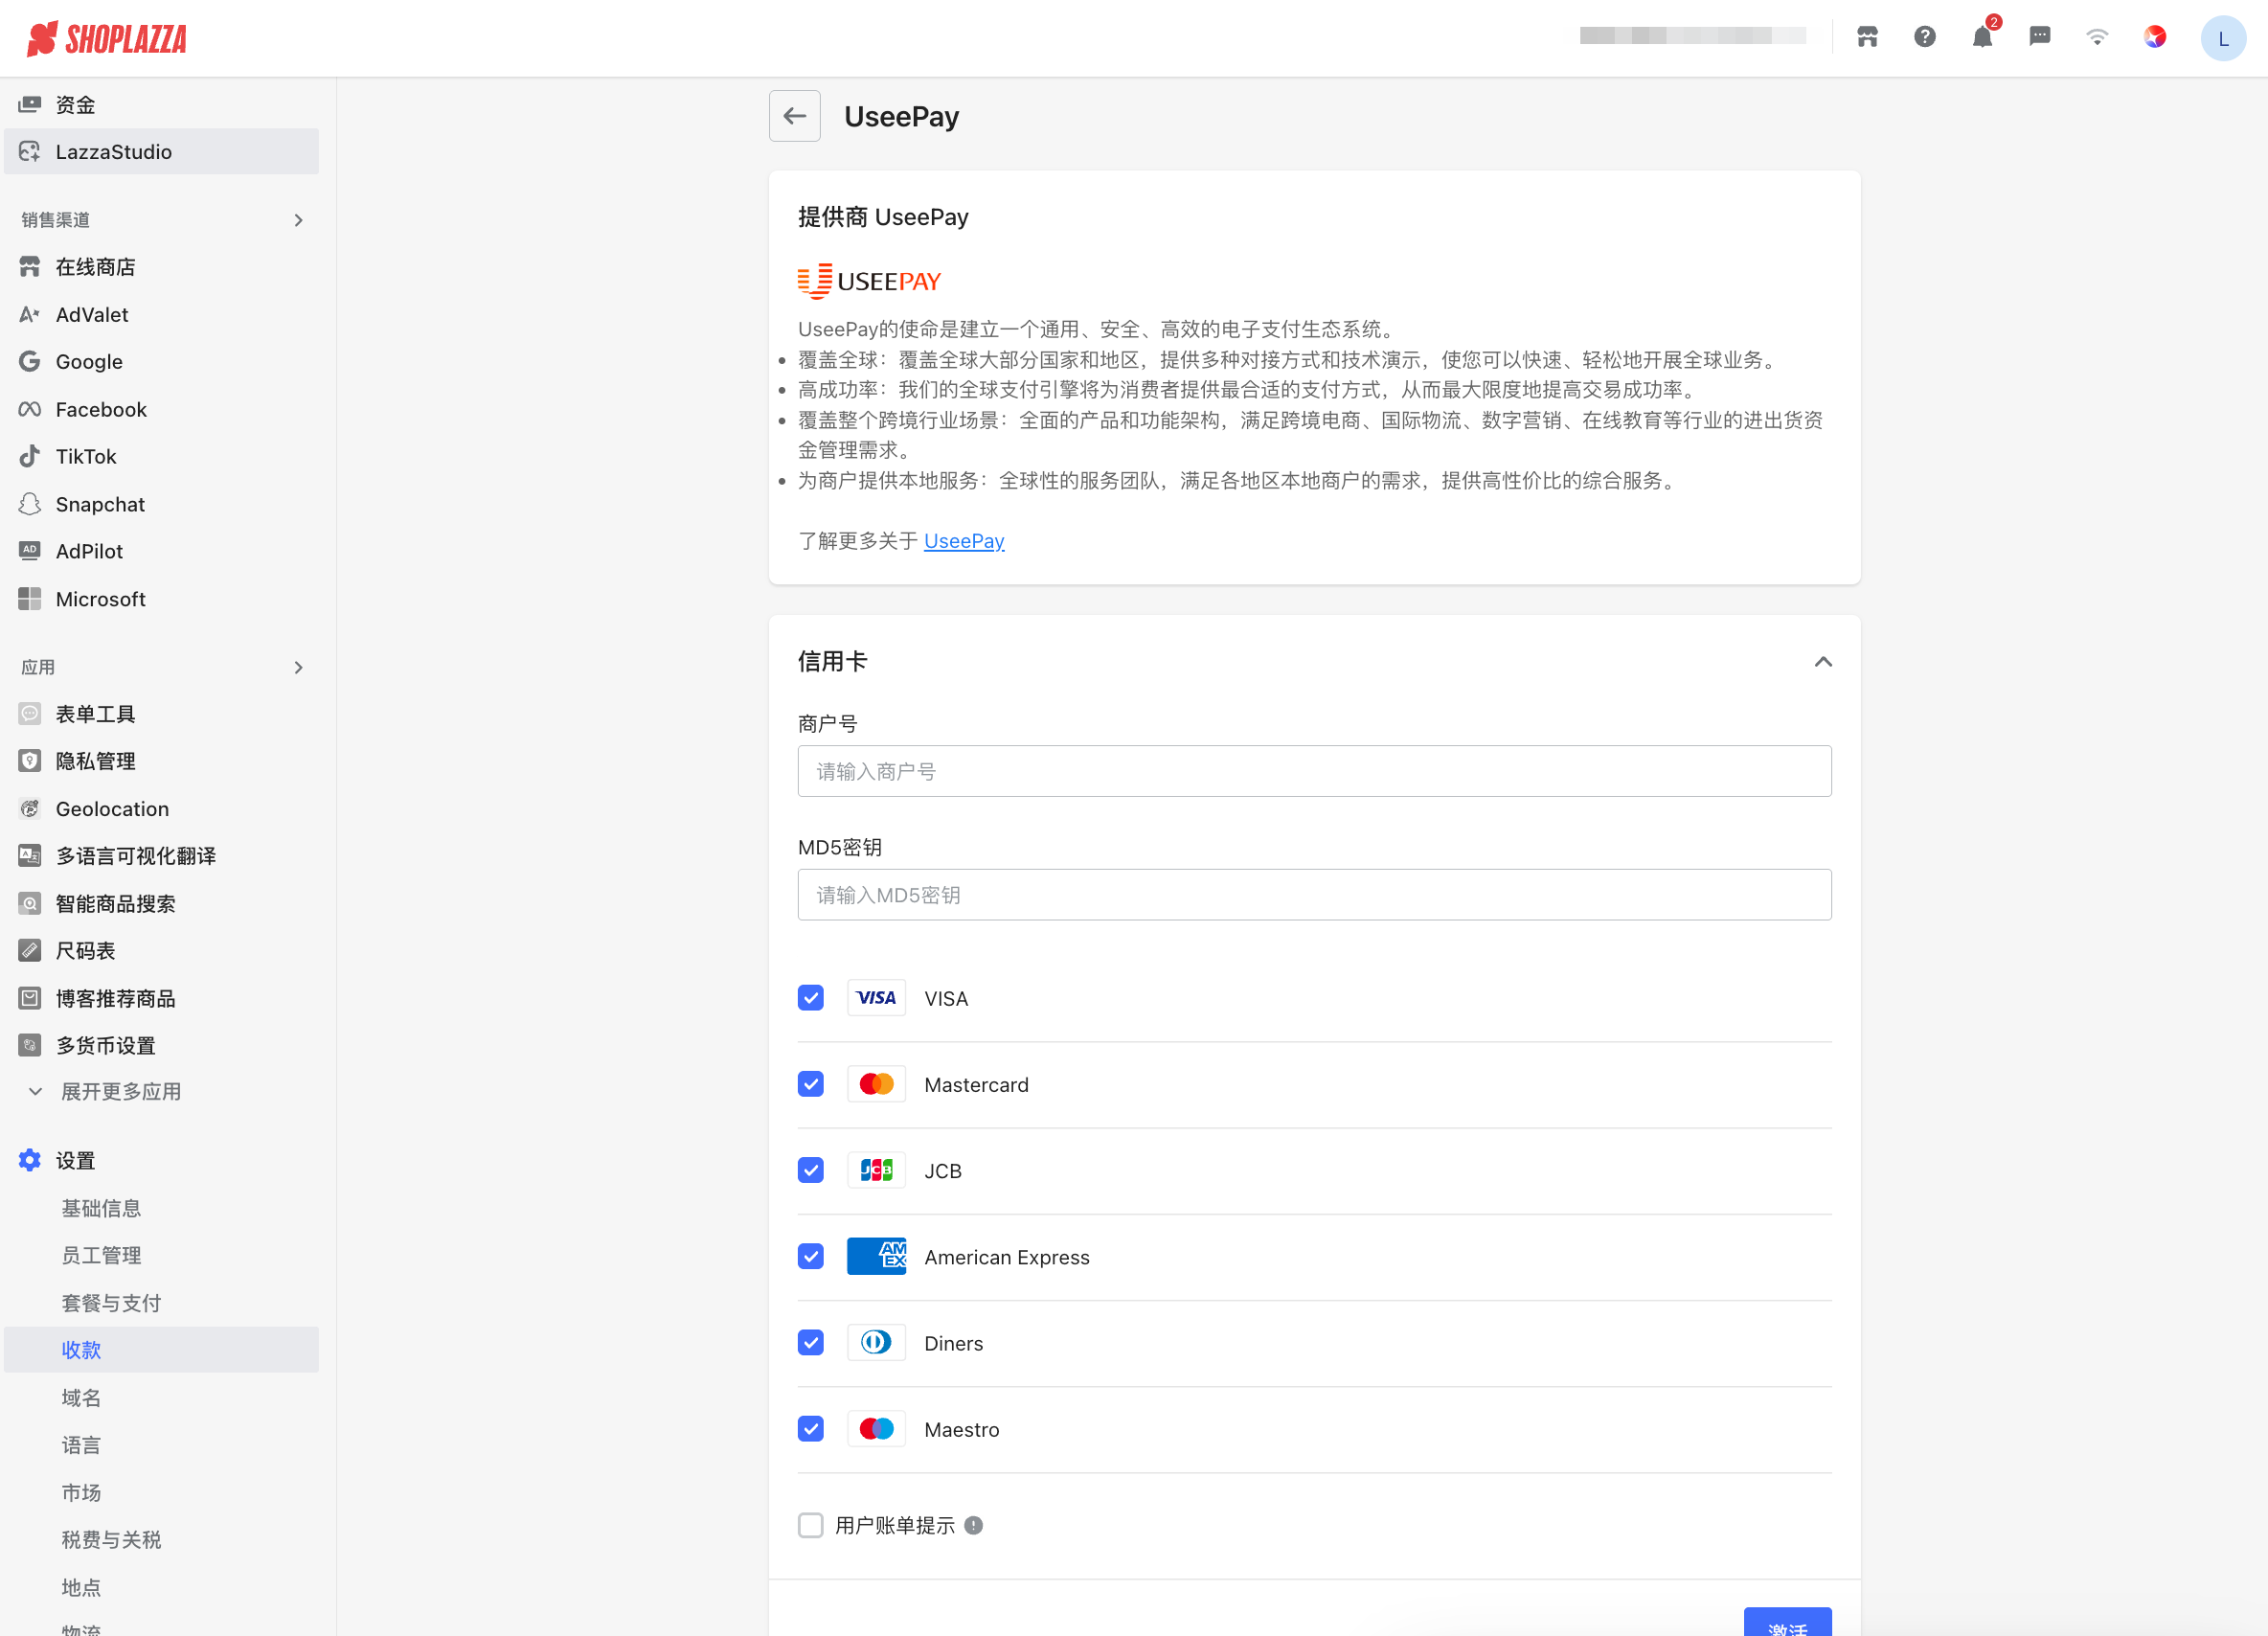Open 套餐与支付 settings page
This screenshot has height=1636, width=2268.
pyautogui.click(x=111, y=1303)
